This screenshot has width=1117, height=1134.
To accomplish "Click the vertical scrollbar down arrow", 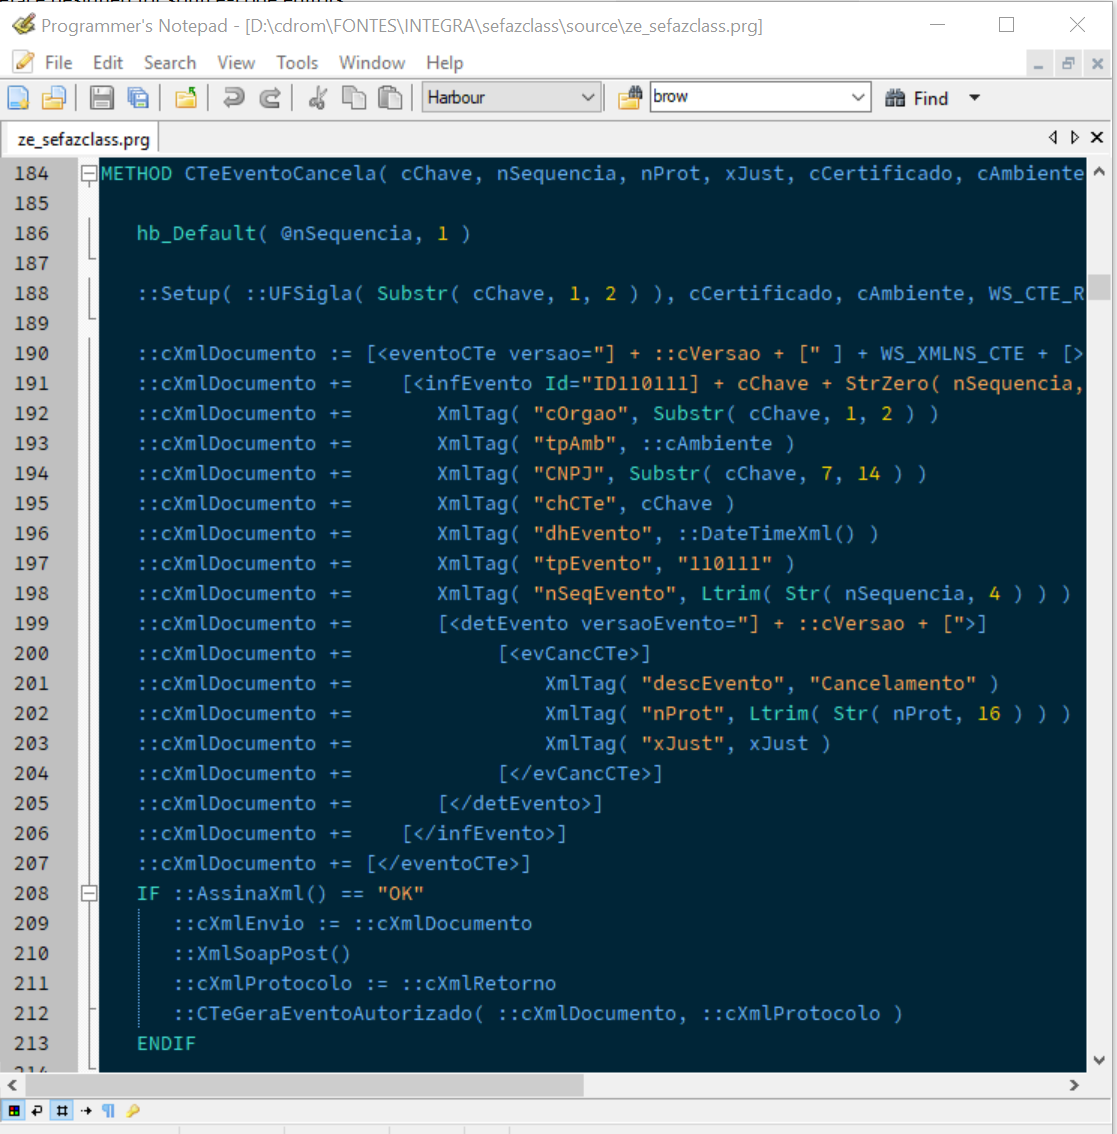I will coord(1099,1060).
